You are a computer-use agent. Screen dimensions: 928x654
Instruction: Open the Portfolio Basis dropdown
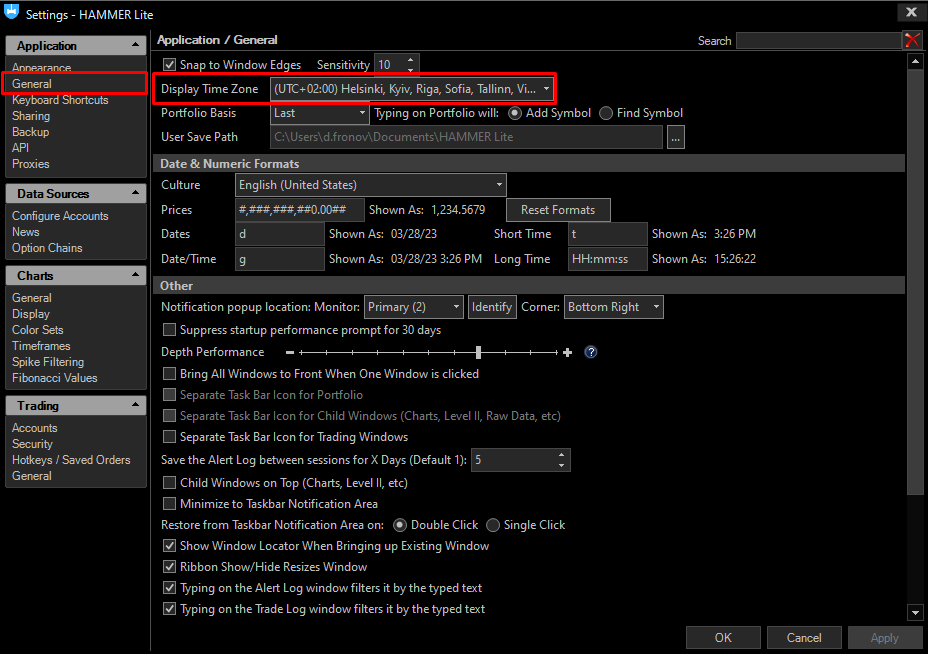point(320,113)
